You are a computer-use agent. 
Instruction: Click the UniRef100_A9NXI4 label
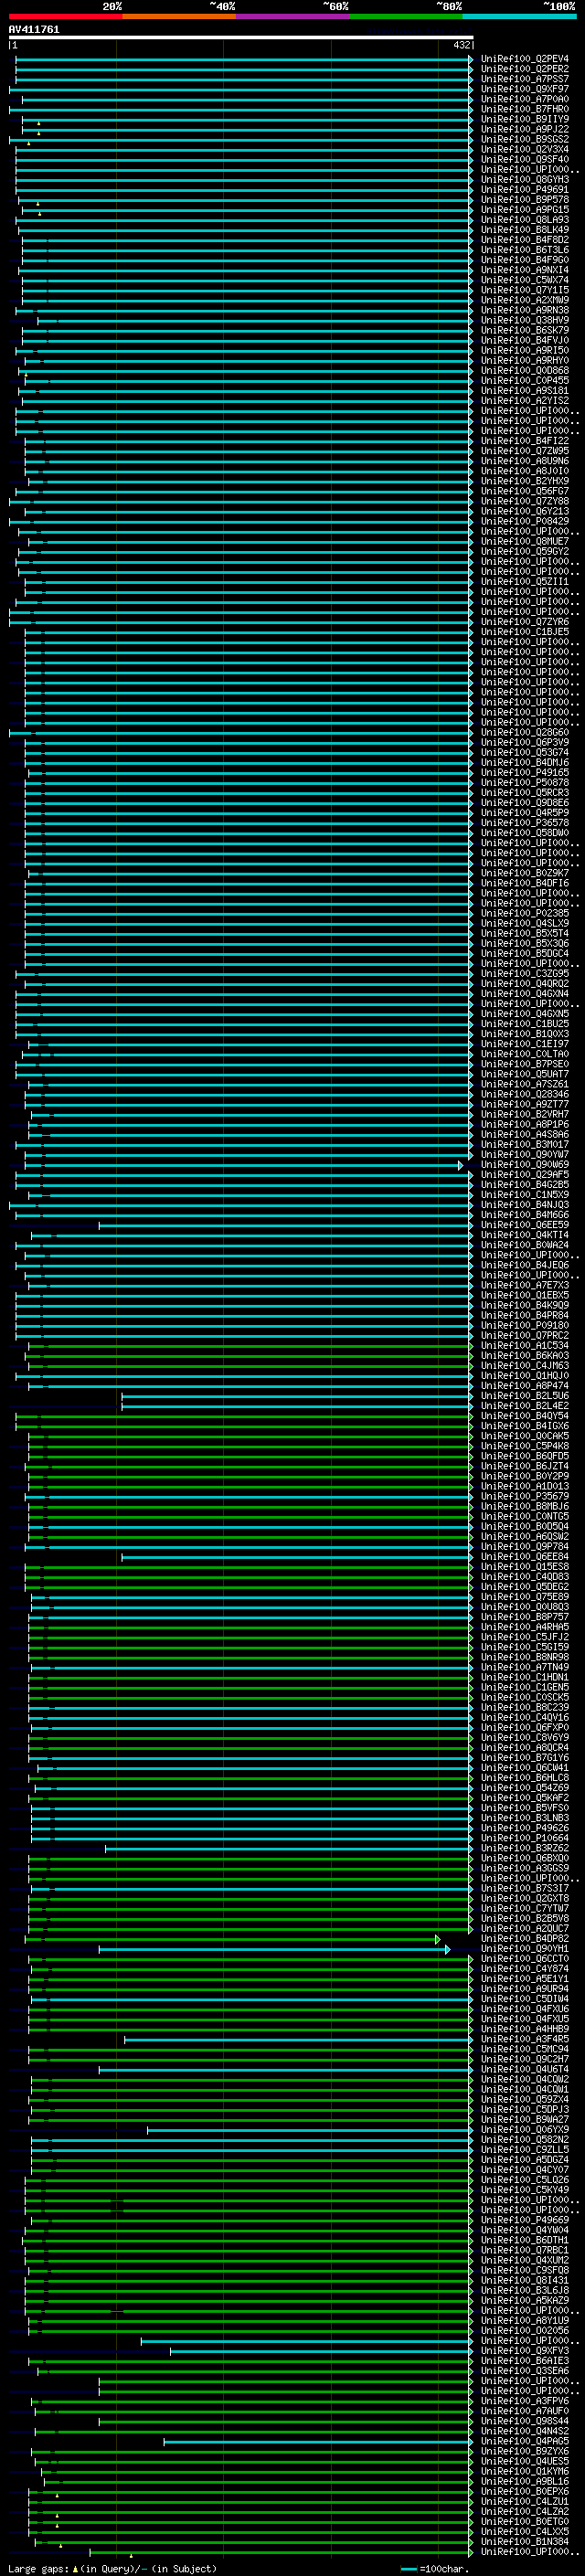tap(524, 270)
